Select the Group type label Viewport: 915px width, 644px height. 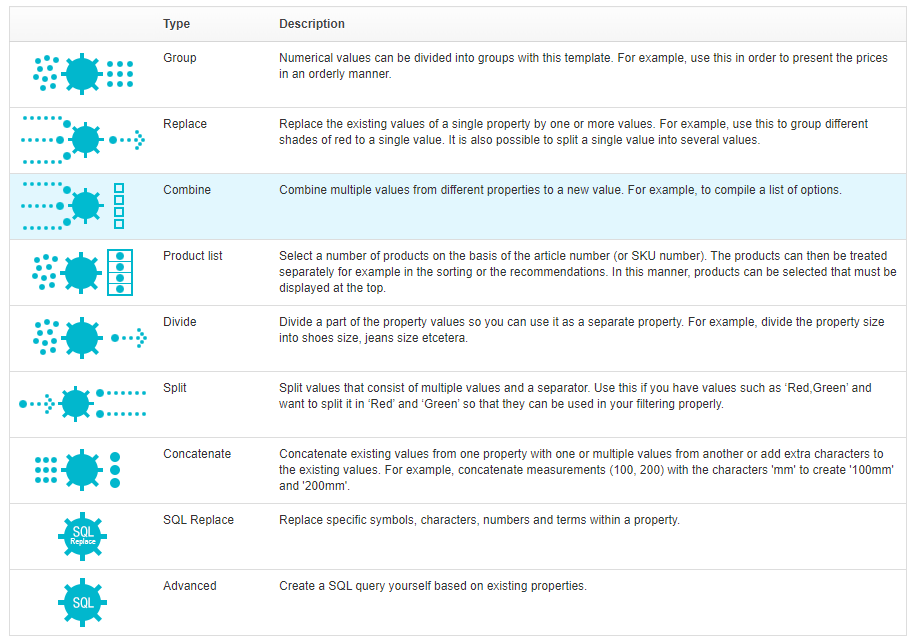[x=180, y=58]
